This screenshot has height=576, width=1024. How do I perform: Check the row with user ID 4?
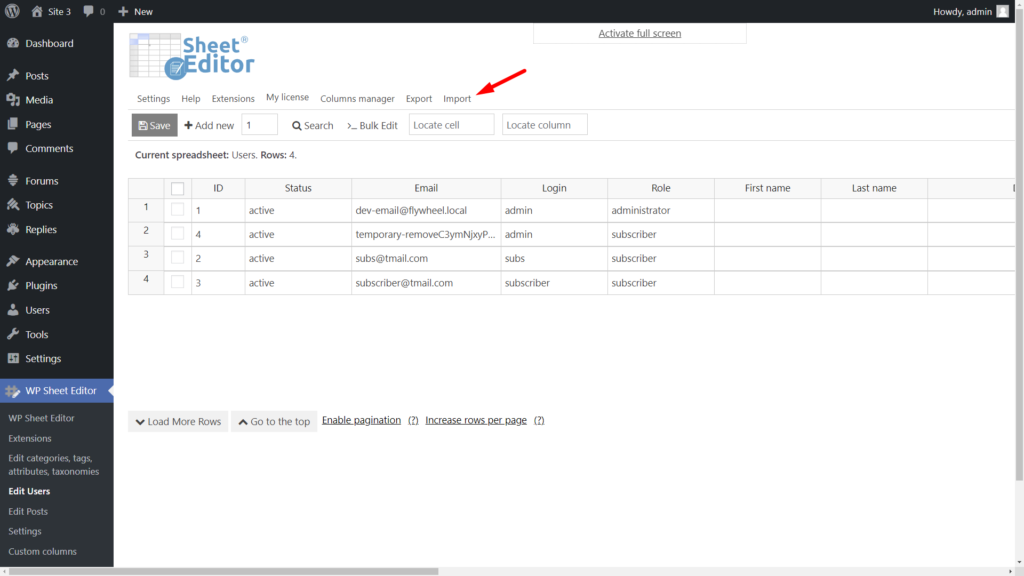tap(177, 233)
